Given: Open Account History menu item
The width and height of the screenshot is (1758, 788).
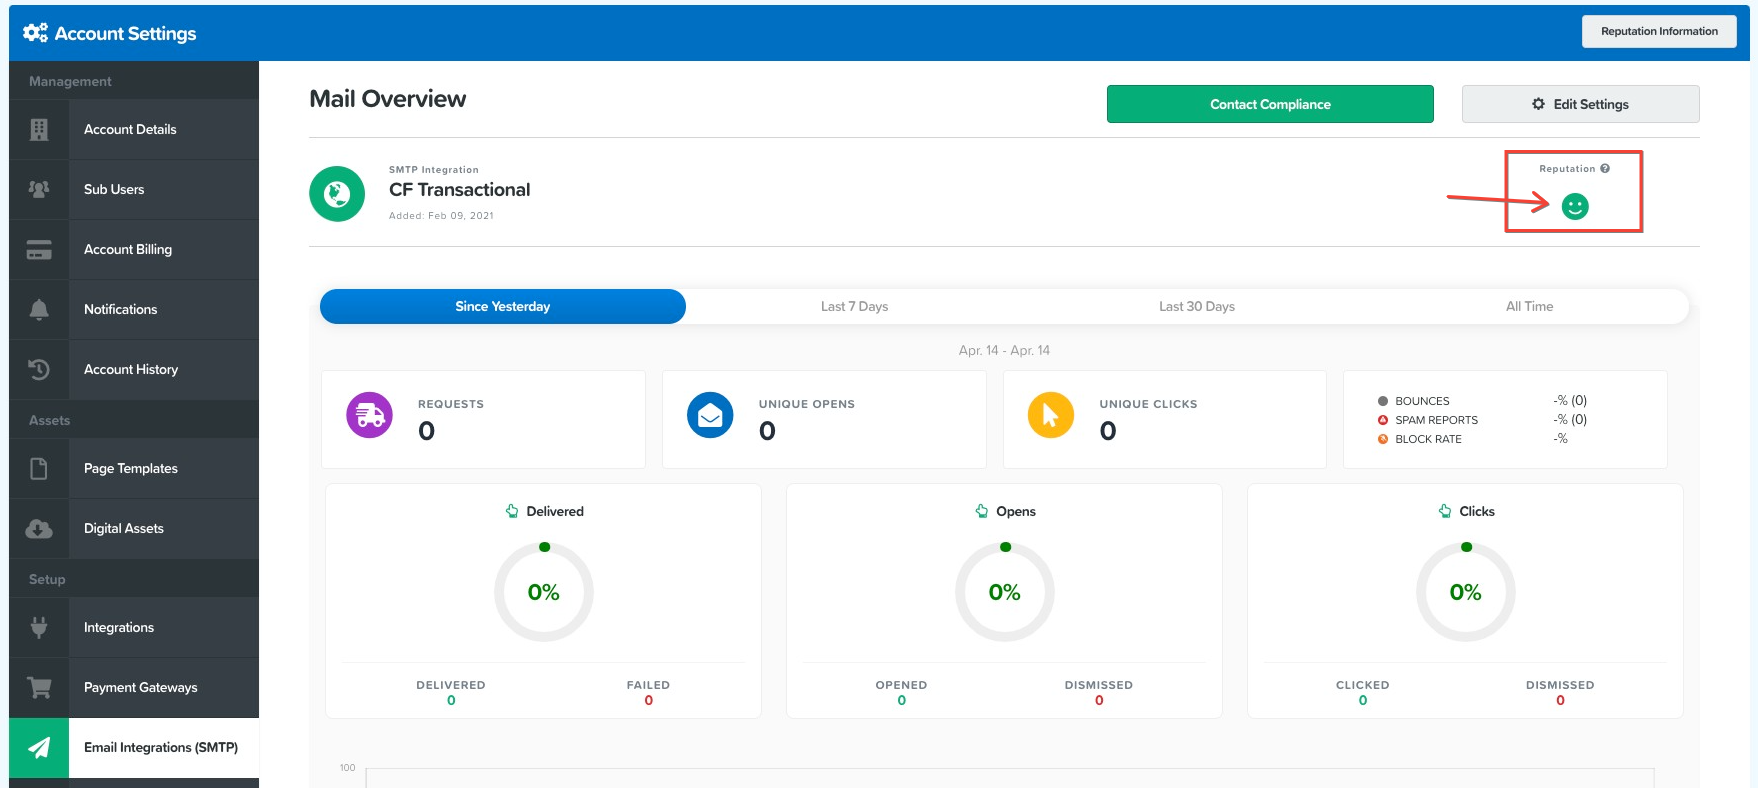Looking at the screenshot, I should click(x=134, y=369).
